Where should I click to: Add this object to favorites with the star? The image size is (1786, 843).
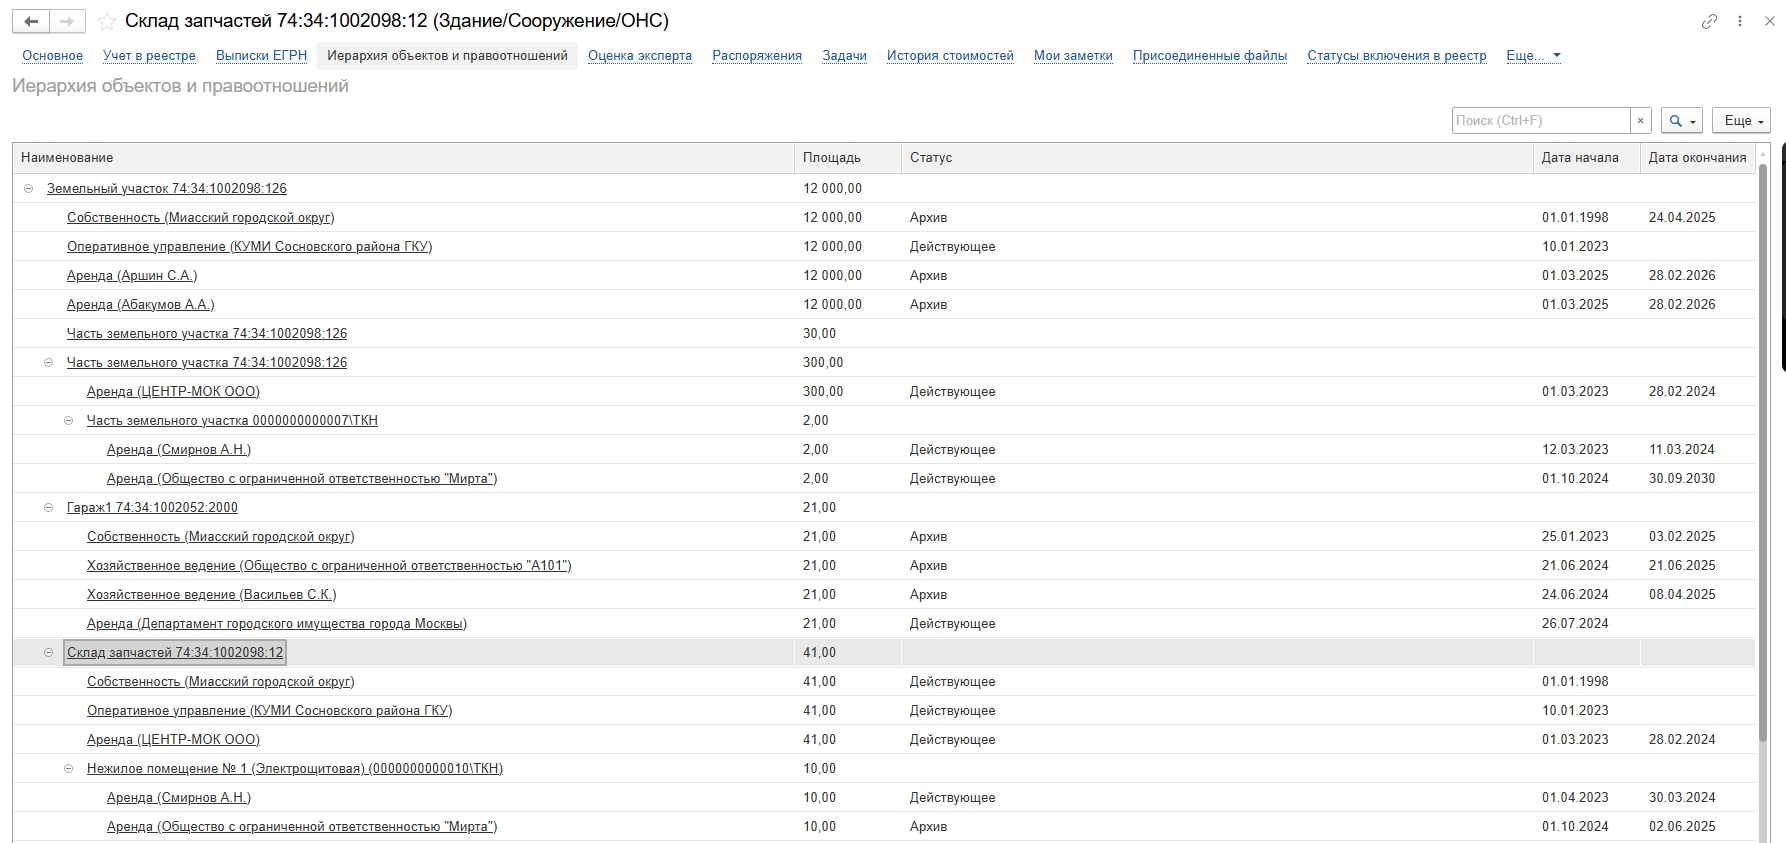tap(106, 21)
